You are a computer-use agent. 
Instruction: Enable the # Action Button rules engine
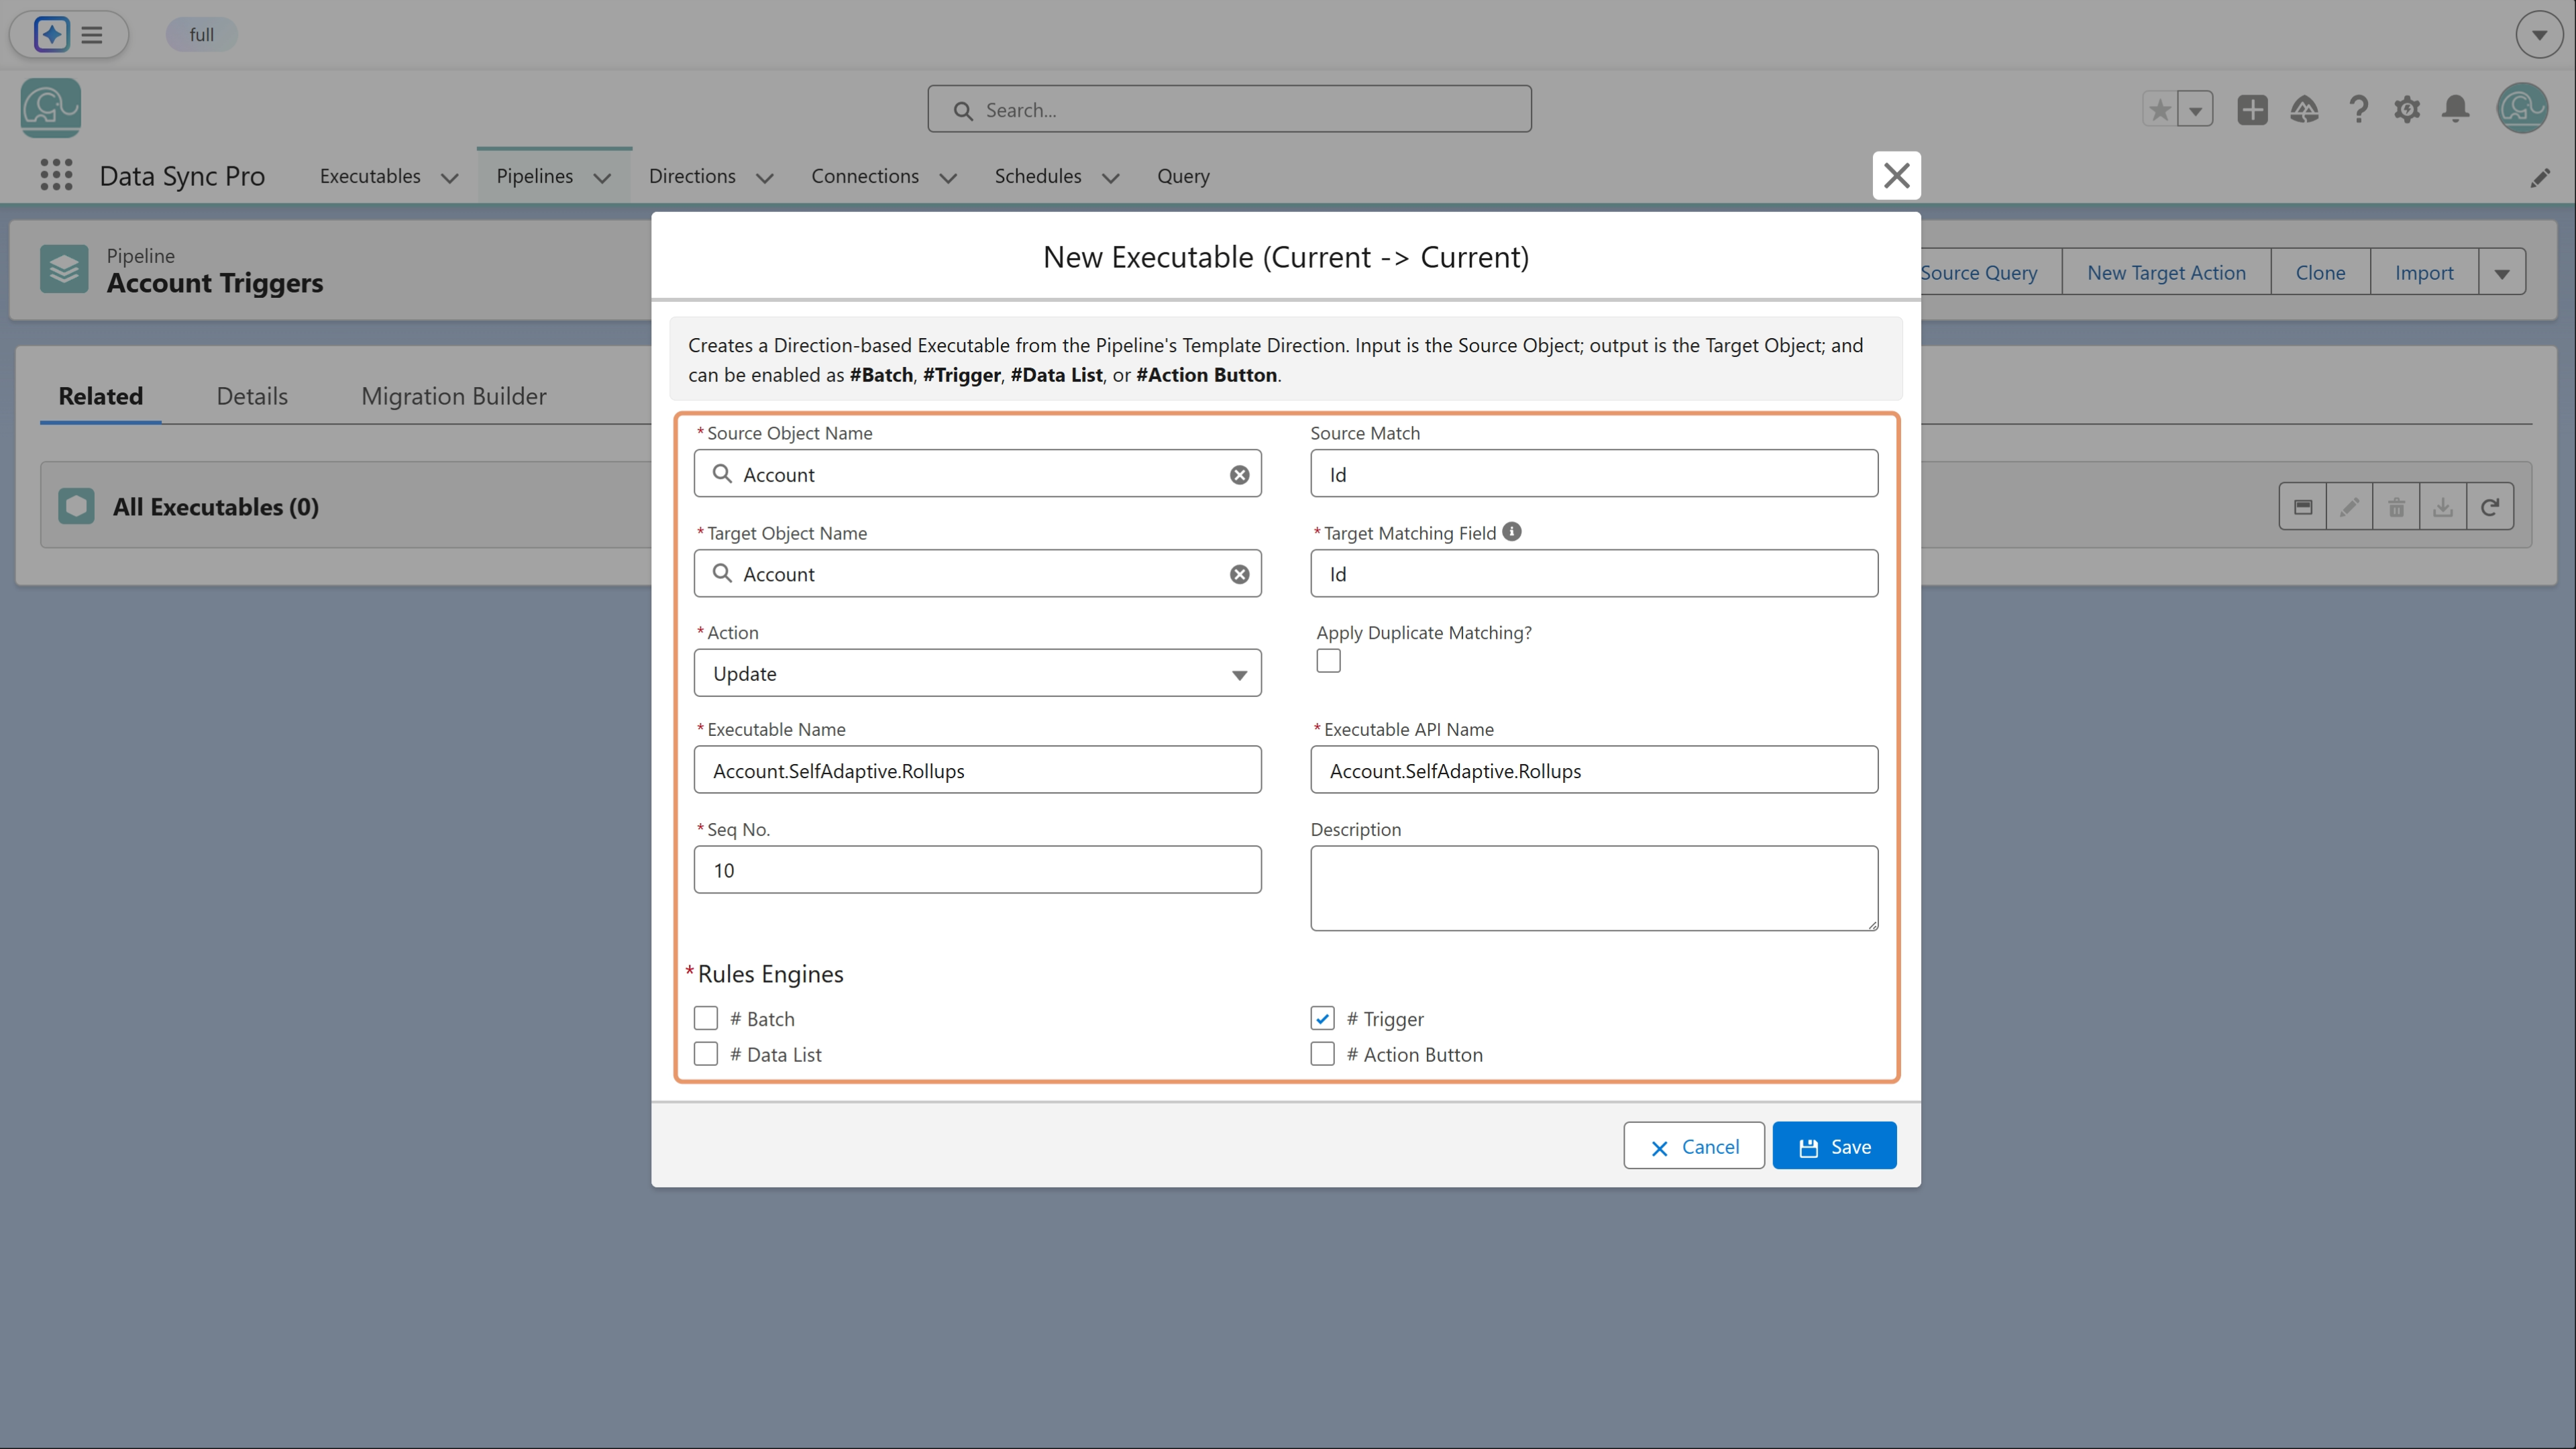[1322, 1054]
